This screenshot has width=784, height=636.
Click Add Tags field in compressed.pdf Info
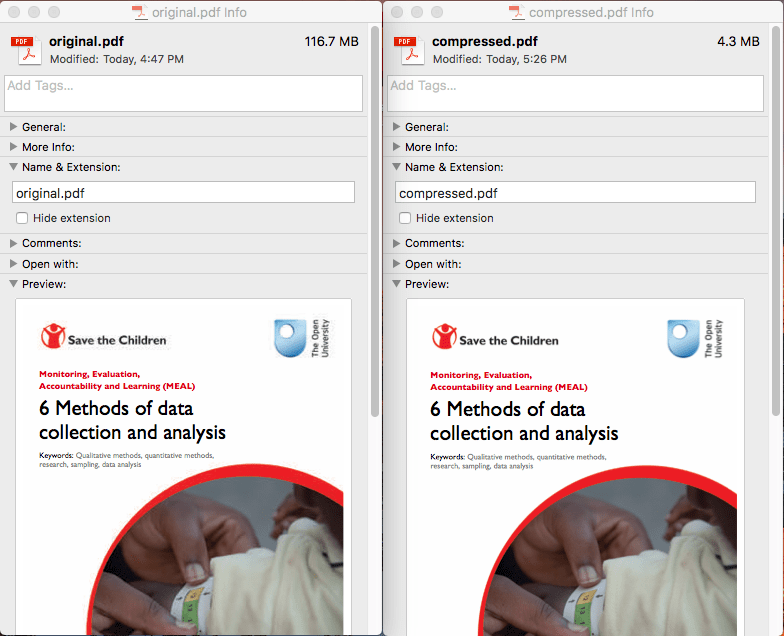[576, 94]
